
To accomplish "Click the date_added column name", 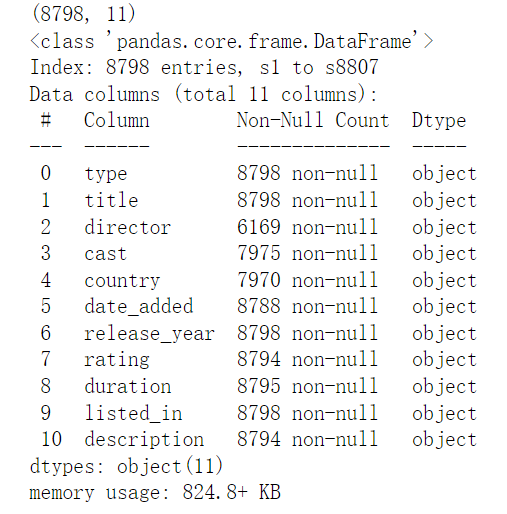I will [139, 306].
